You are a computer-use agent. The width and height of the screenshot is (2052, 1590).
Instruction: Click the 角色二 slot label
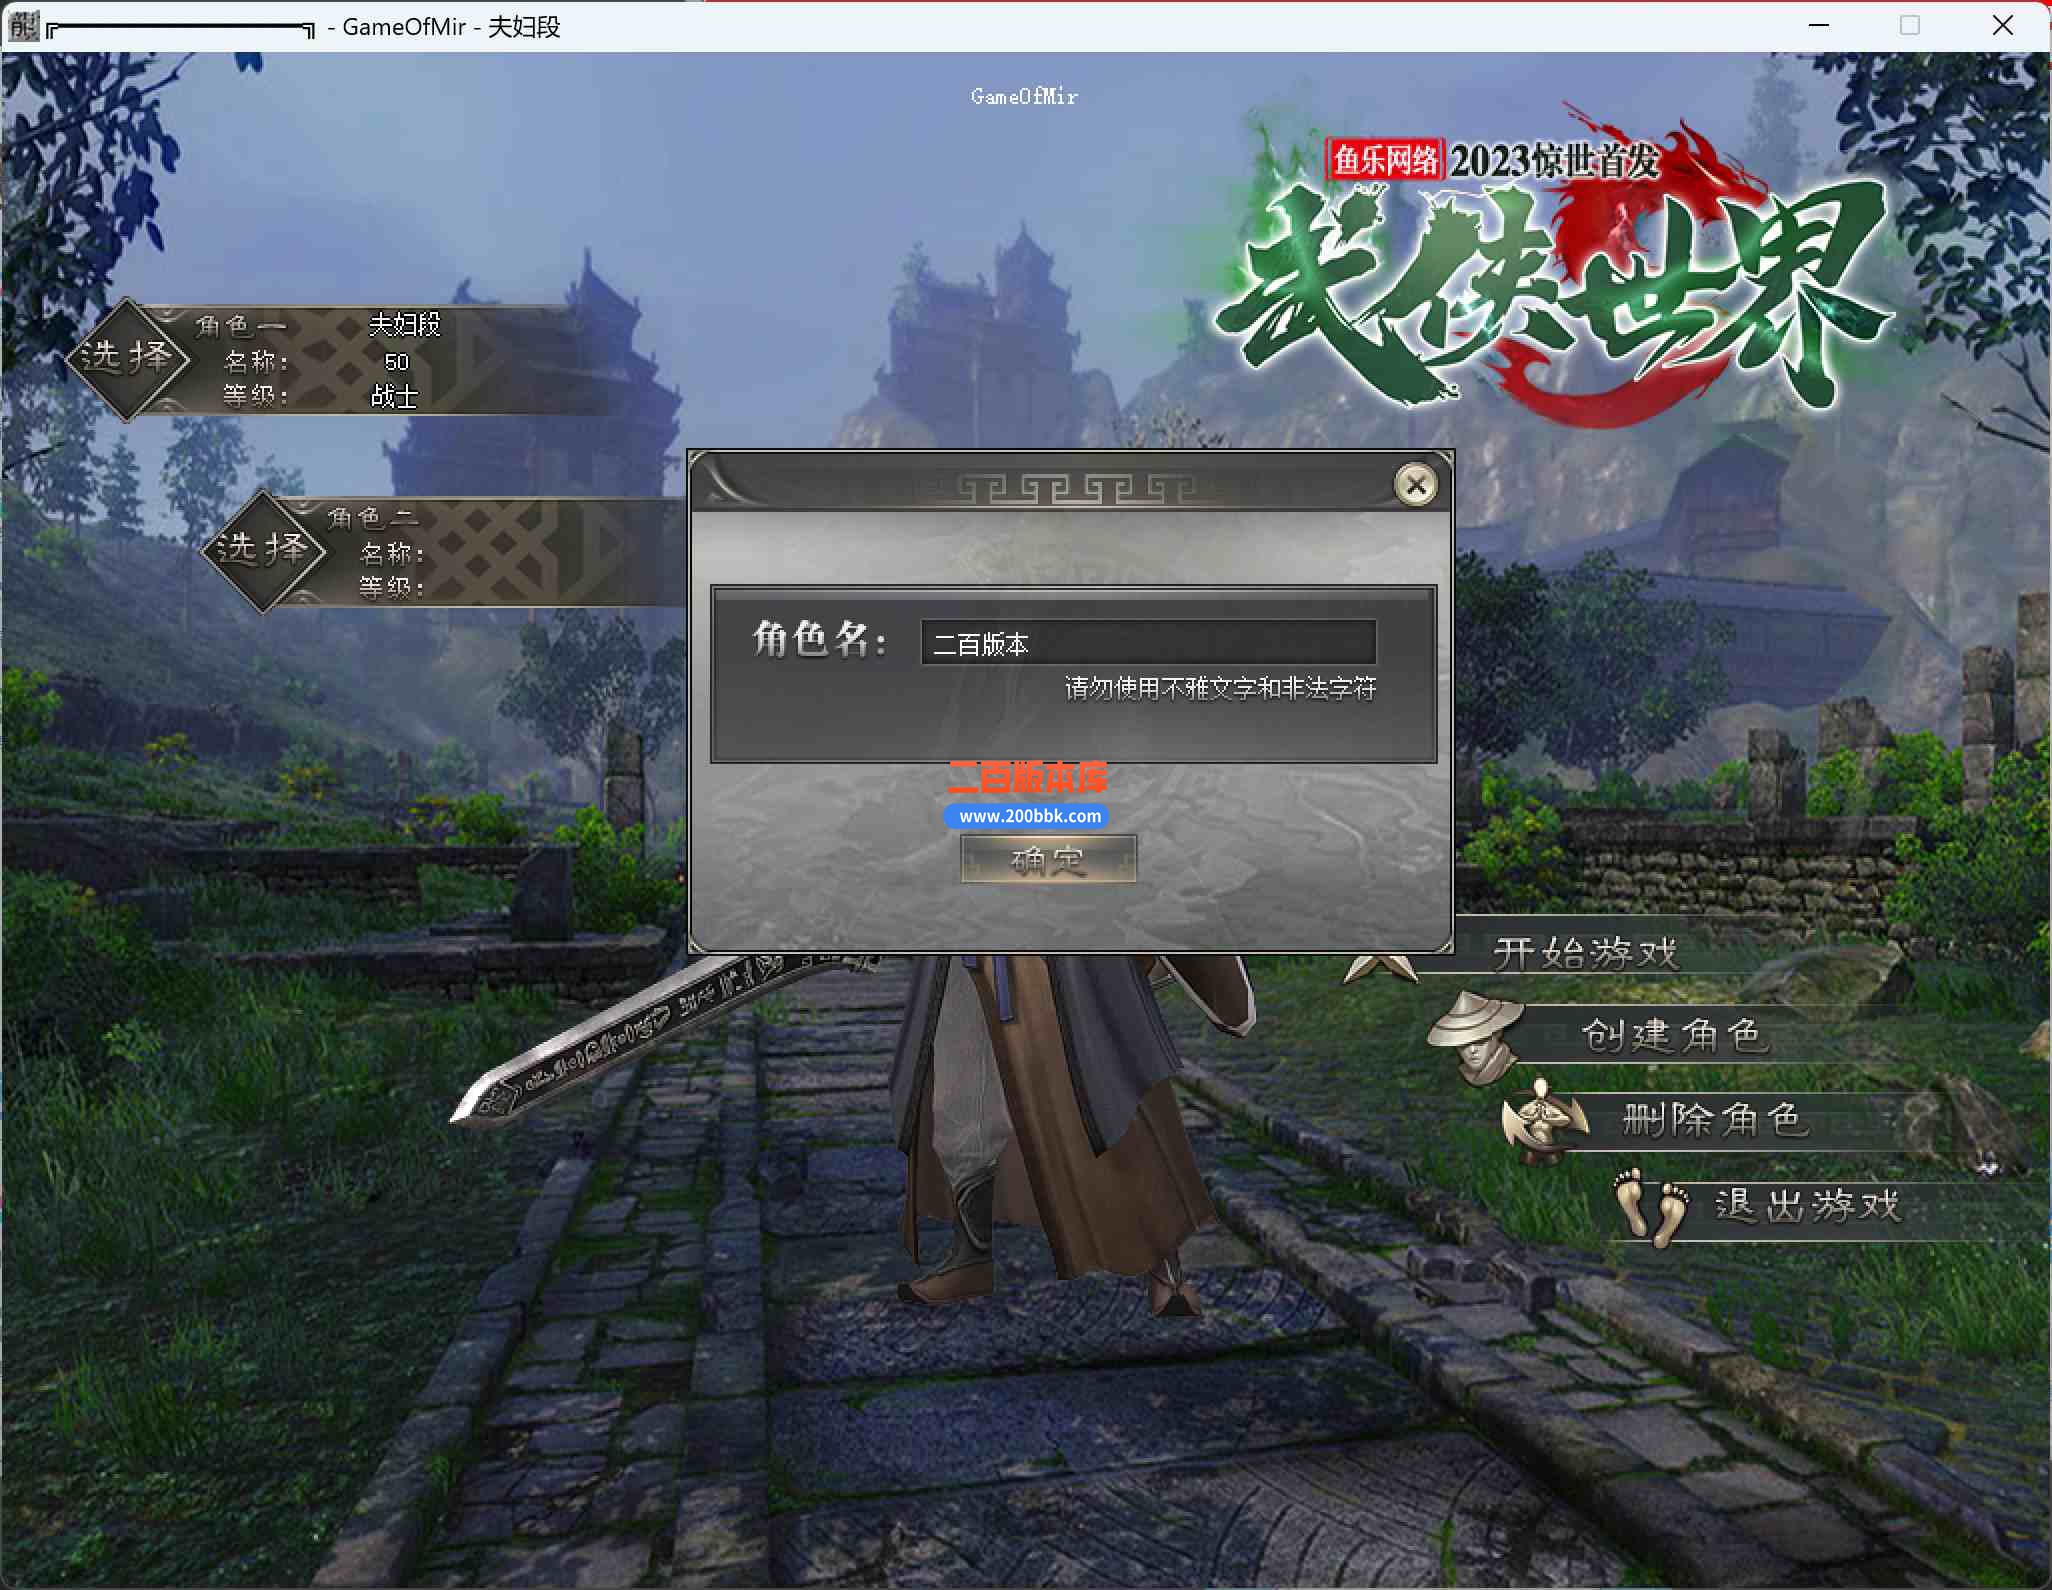(x=373, y=517)
